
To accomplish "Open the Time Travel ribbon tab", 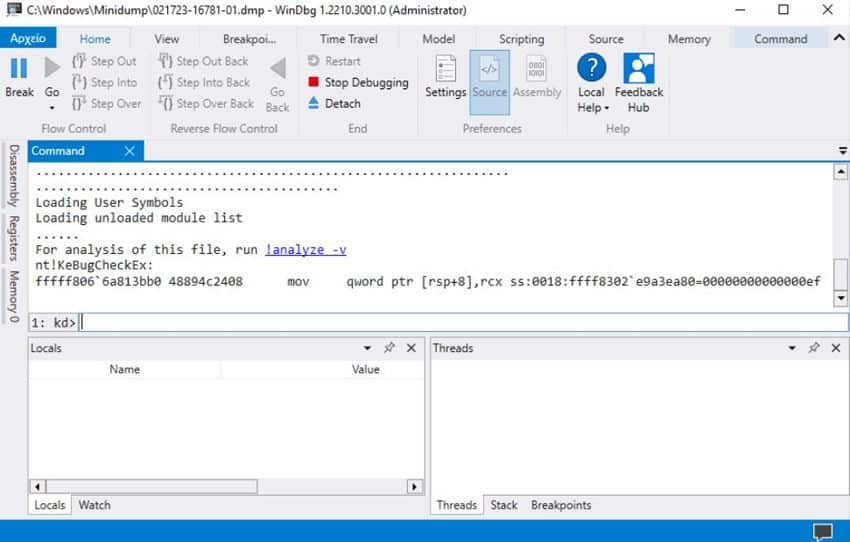I will point(349,39).
